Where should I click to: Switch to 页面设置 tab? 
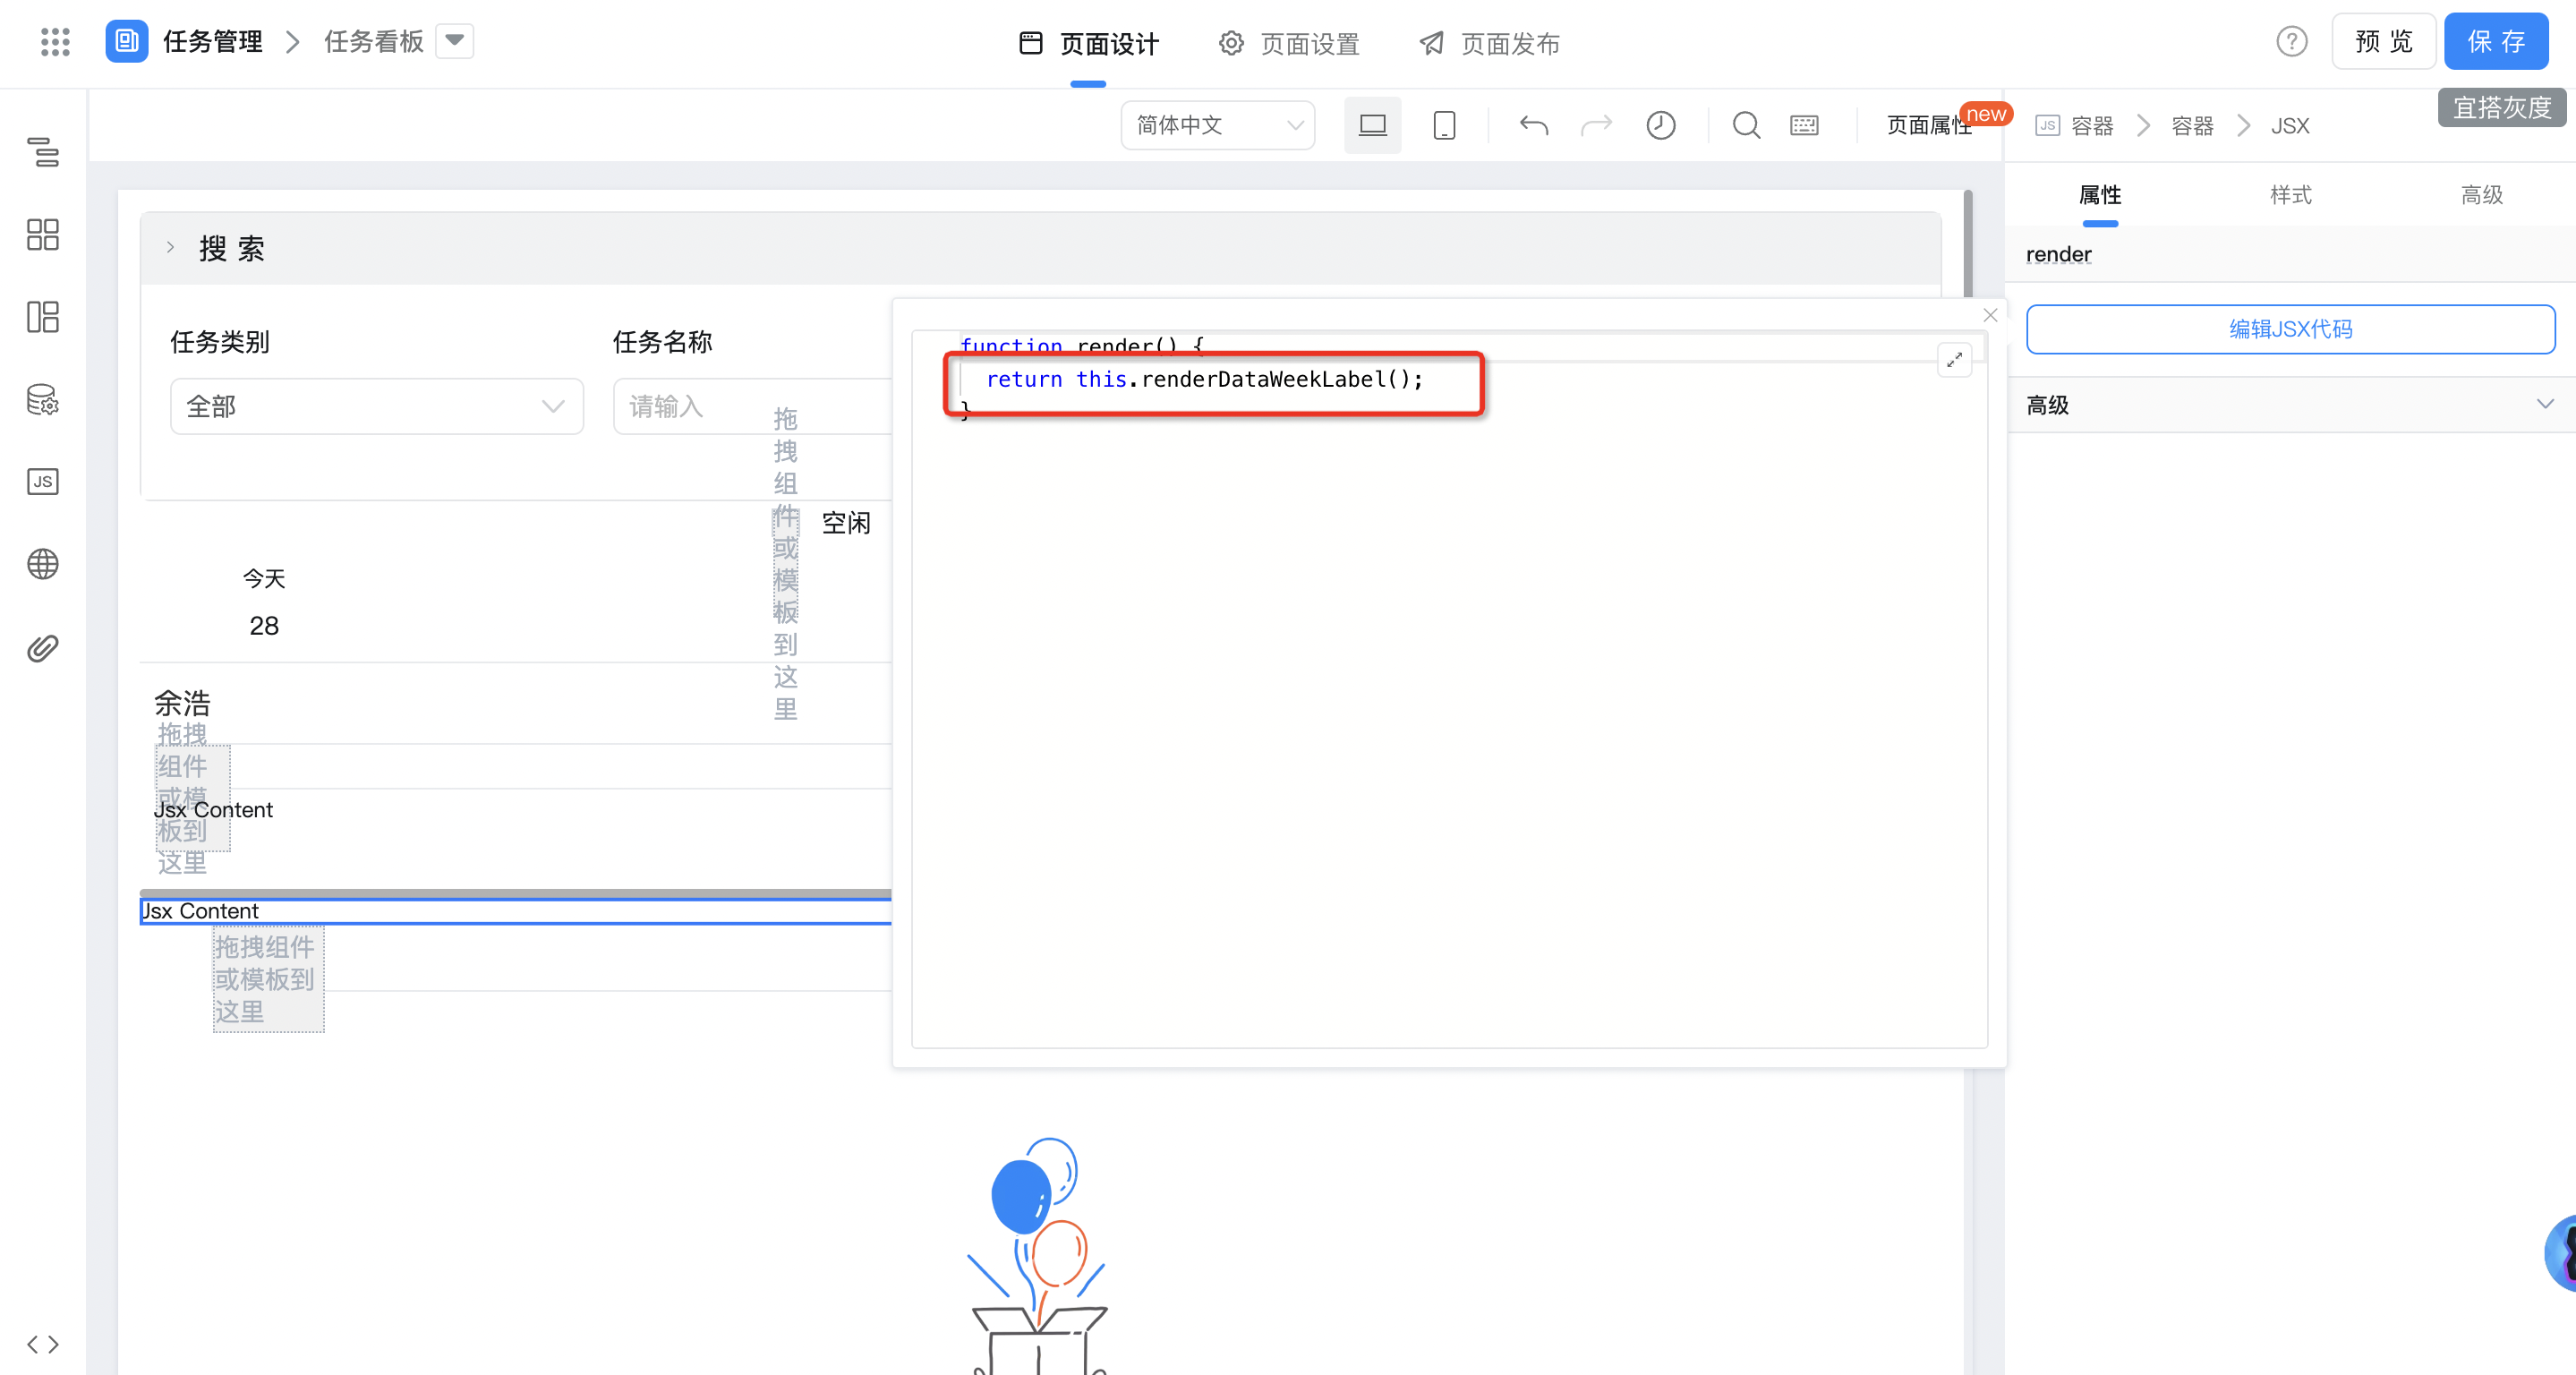[1290, 43]
